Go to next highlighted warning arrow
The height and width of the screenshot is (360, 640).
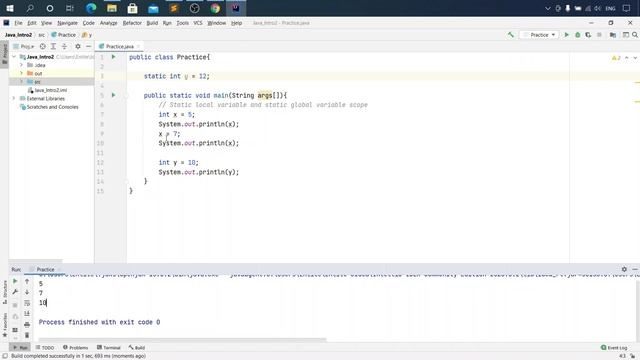pyautogui.click(x=635, y=58)
